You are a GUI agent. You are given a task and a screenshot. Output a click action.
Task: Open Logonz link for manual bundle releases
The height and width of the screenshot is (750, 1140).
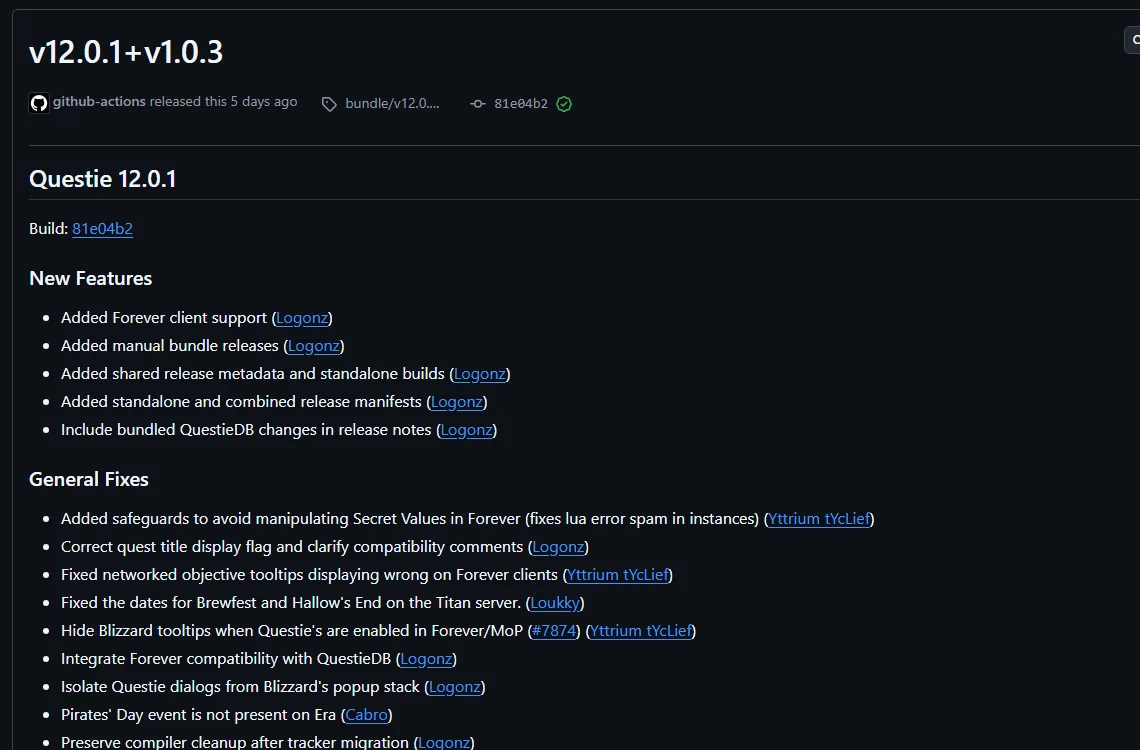tap(313, 346)
